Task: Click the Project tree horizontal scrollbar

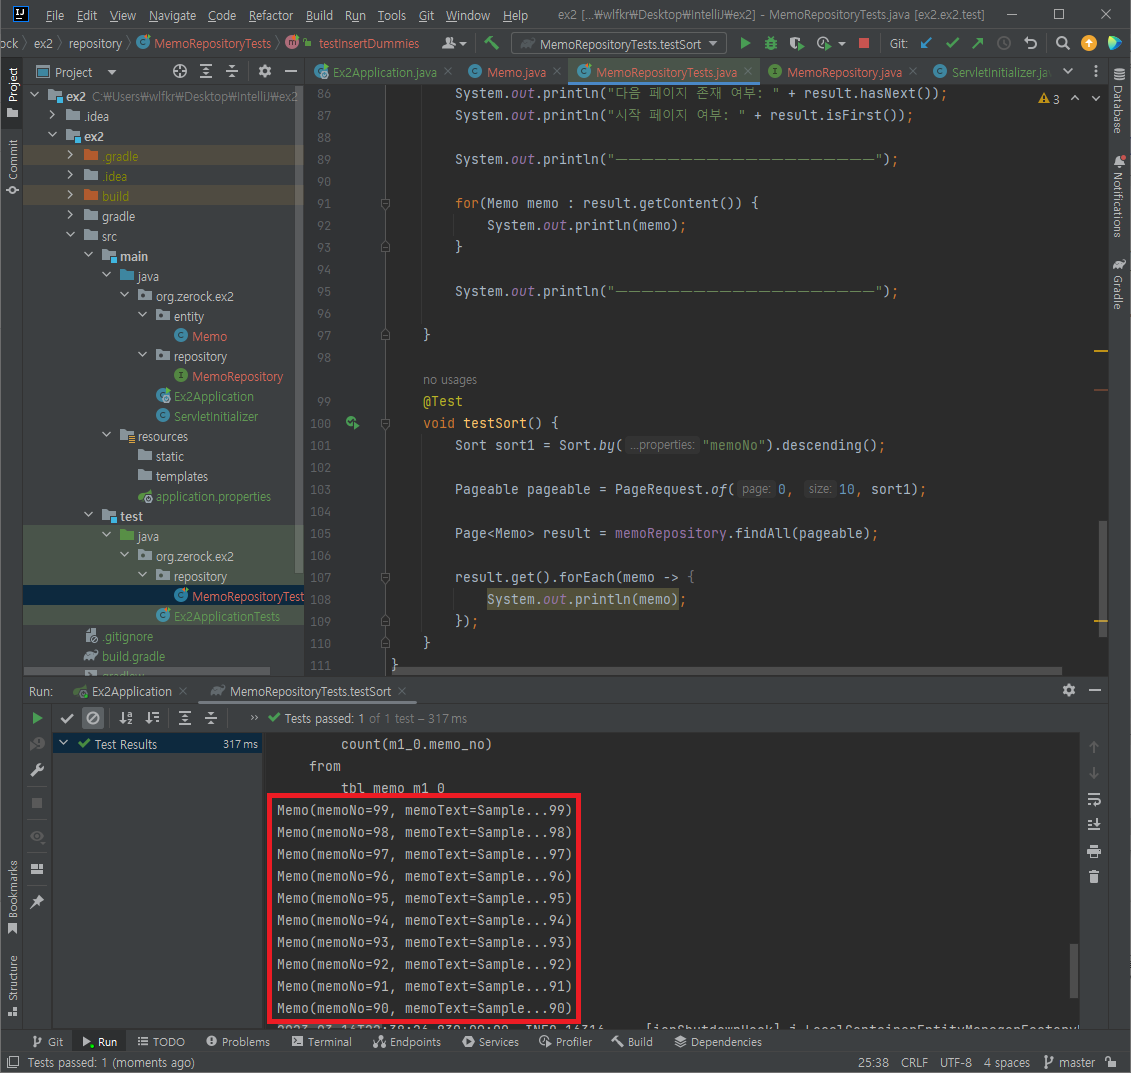Action: pos(147,671)
